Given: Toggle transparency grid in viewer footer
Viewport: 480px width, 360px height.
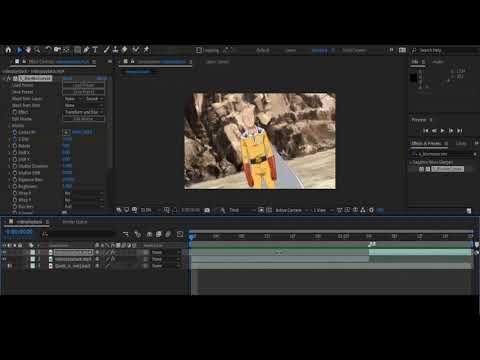Looking at the screenshot, I should pos(269,210).
